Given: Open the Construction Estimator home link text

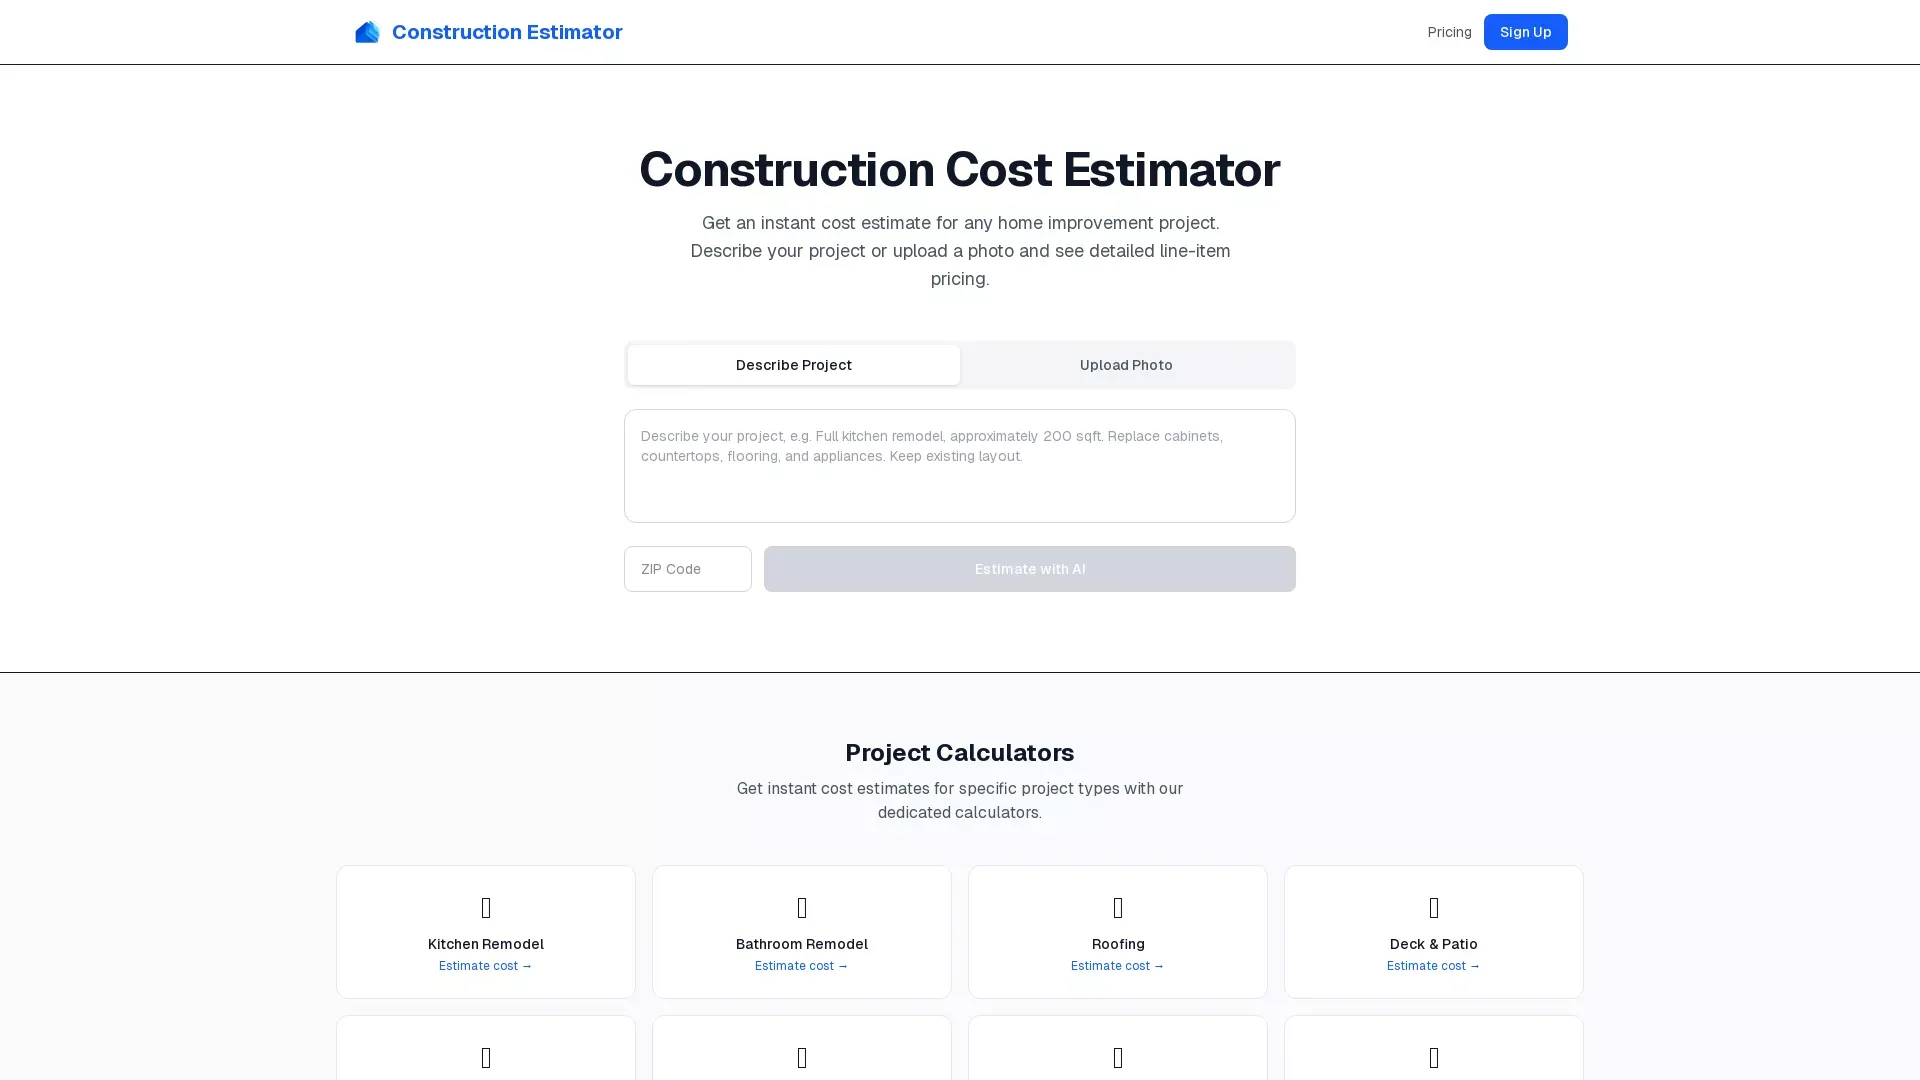Looking at the screenshot, I should 507,32.
